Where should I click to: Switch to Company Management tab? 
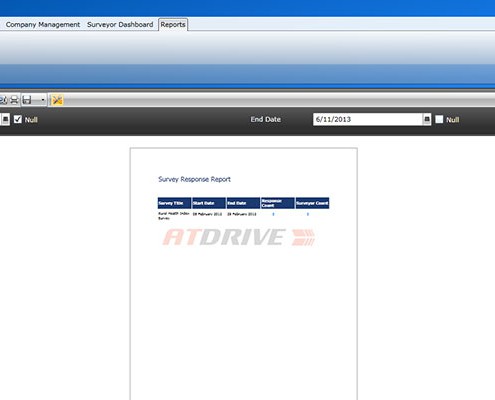click(x=43, y=25)
